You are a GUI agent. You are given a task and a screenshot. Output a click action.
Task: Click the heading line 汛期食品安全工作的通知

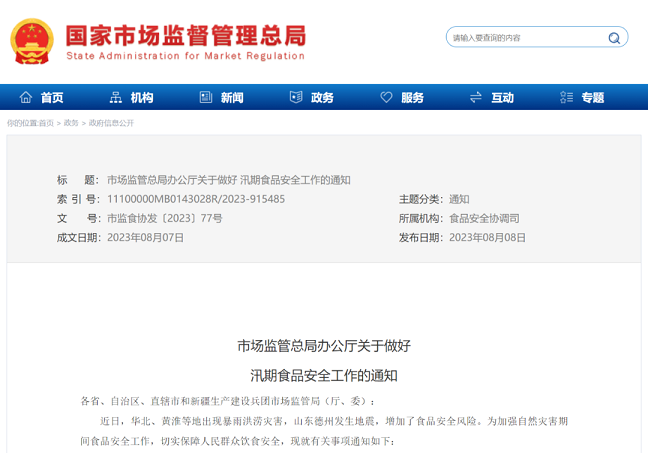[324, 376]
